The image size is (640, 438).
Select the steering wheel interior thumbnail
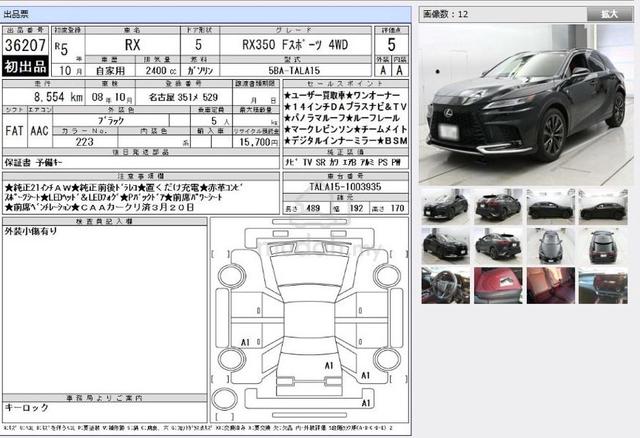tap(445, 285)
